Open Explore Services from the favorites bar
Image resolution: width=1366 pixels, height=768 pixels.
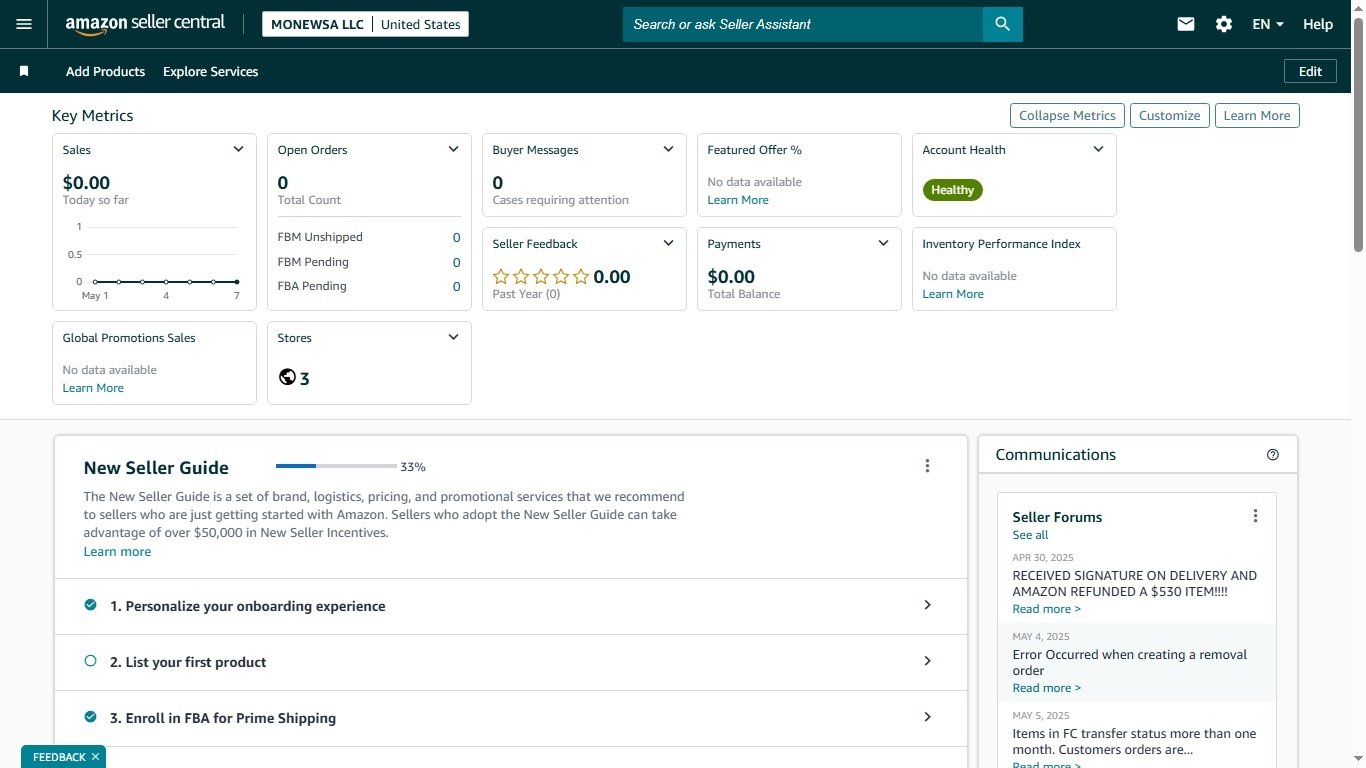[x=210, y=72]
